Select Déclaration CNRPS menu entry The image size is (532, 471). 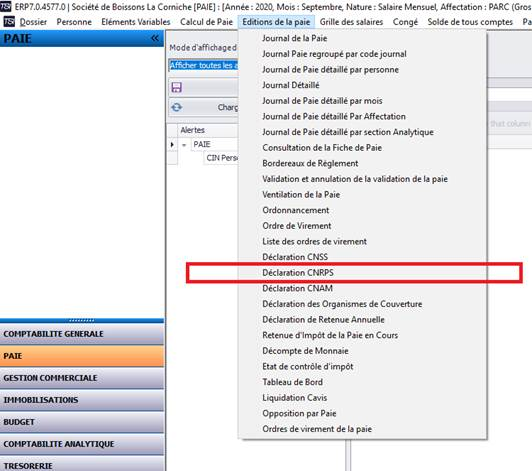point(298,273)
